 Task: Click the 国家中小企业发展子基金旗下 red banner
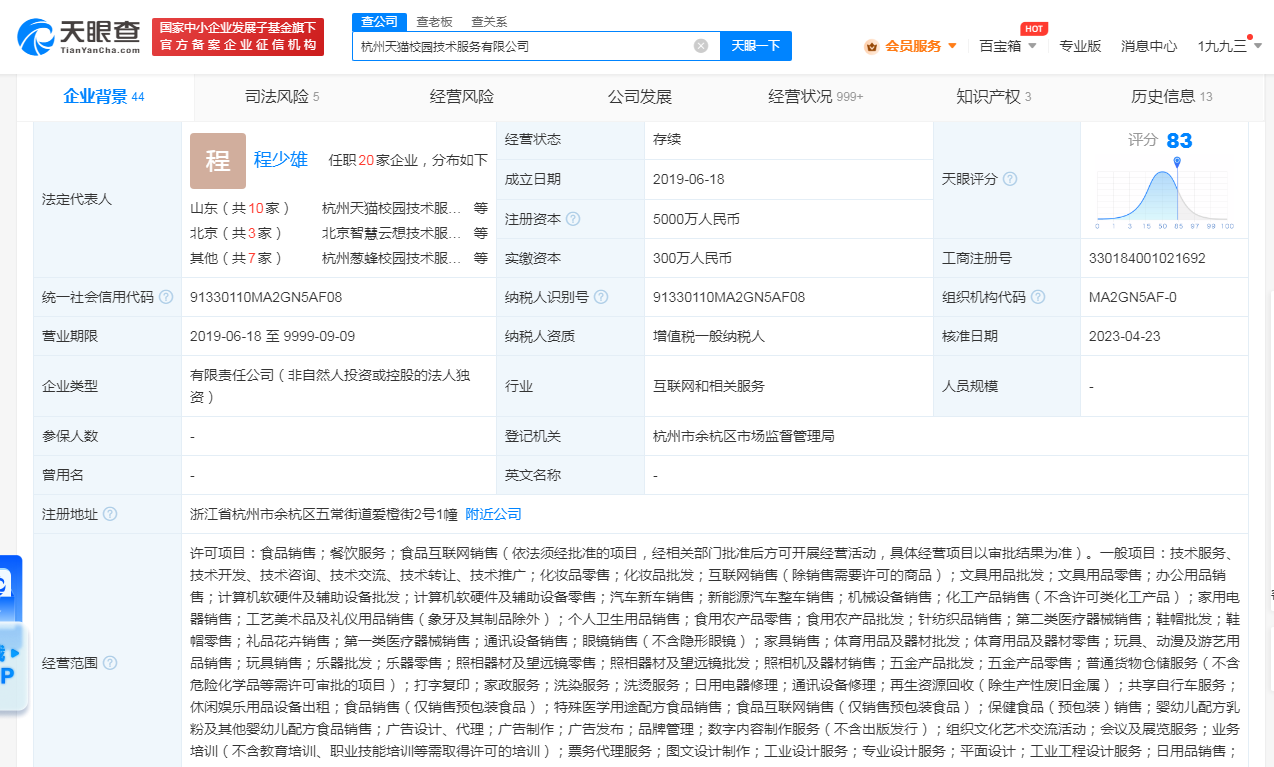(238, 37)
